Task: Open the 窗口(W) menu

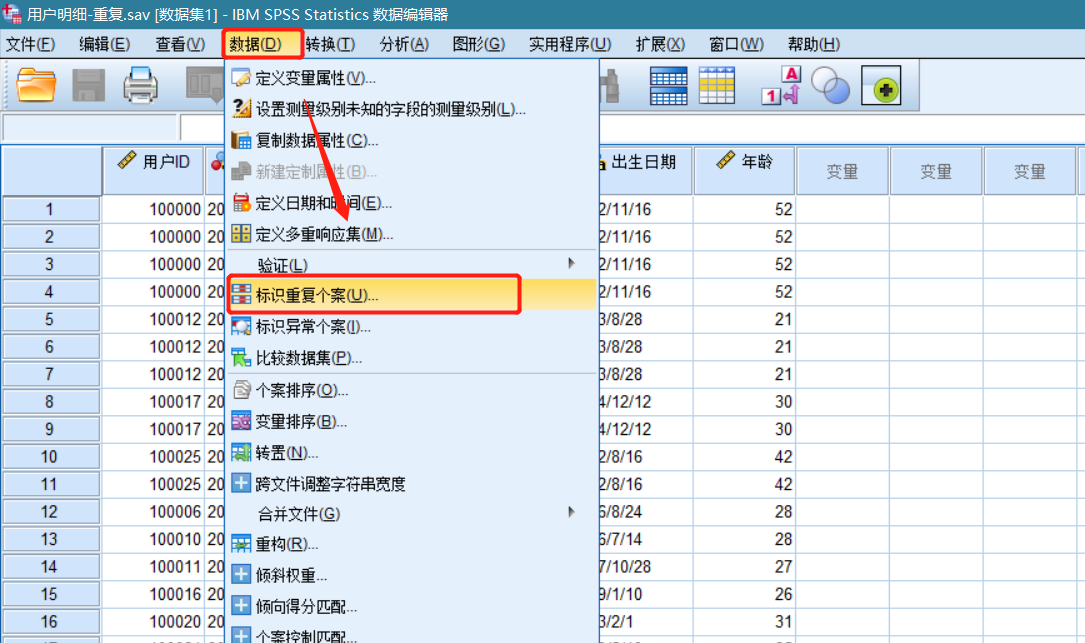Action: (x=737, y=44)
